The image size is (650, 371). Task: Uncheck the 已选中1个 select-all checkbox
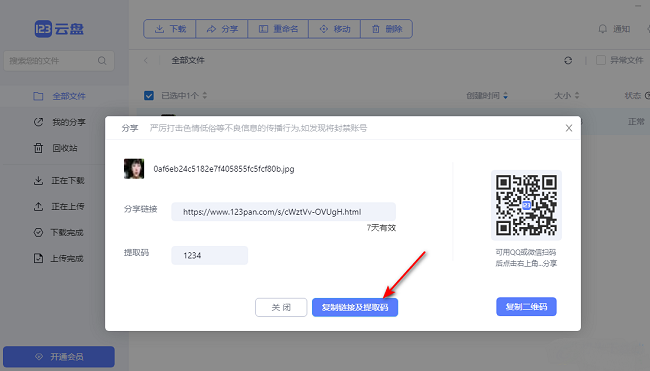tap(149, 96)
